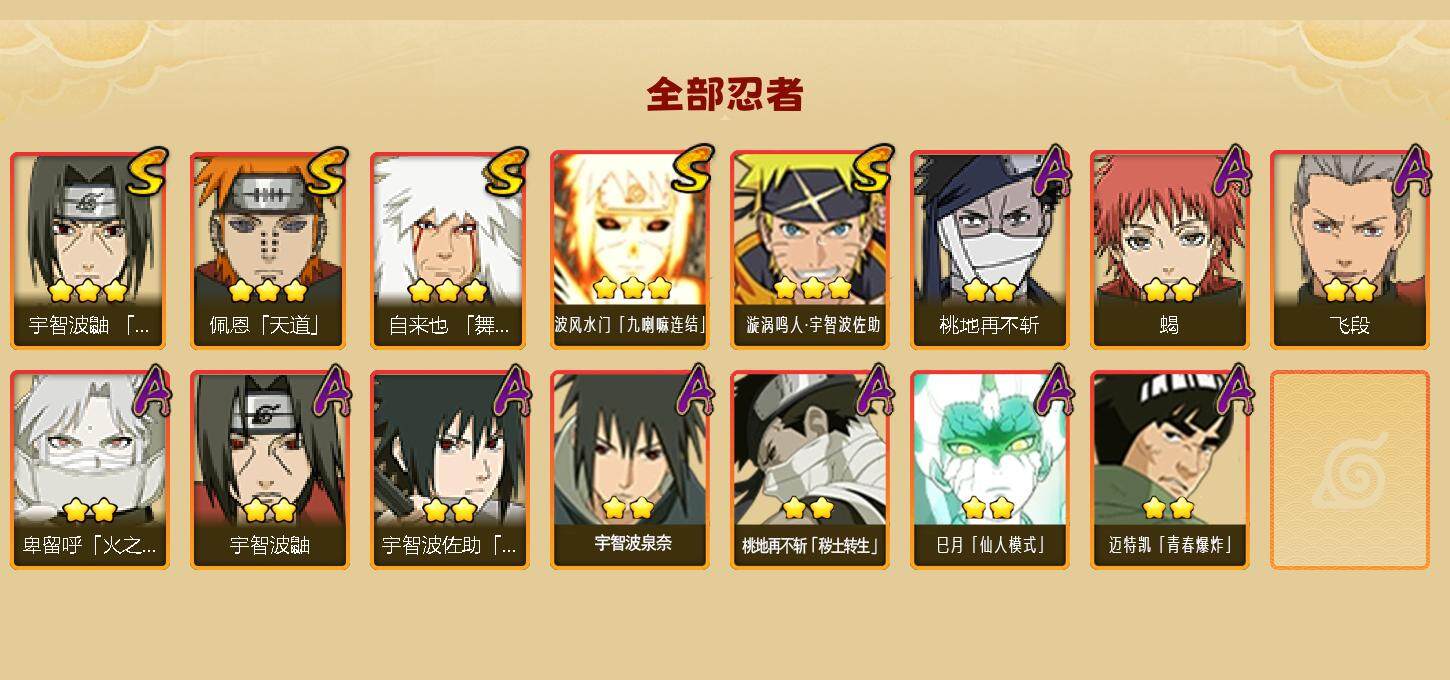Open the 蝎 ninja card
Viewport: 1450px width, 680px height.
point(1169,250)
